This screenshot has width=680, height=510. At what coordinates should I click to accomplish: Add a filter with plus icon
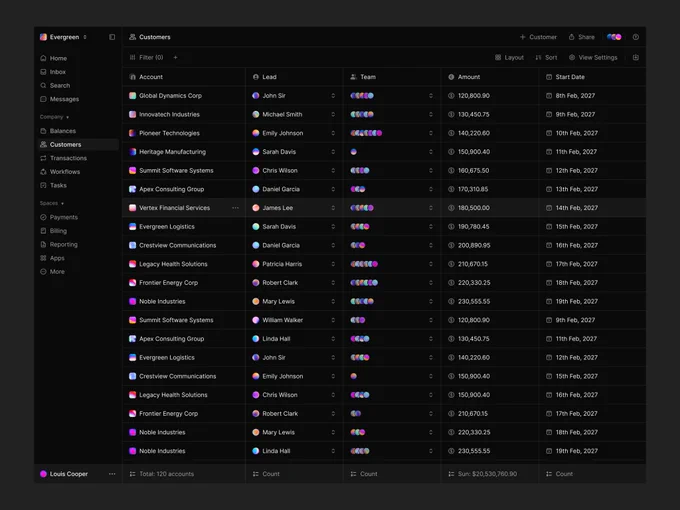tap(175, 57)
